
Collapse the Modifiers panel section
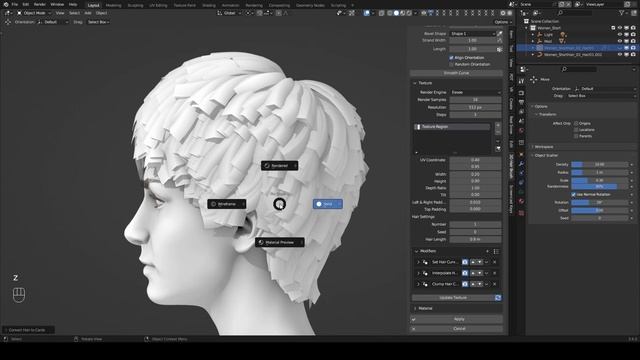[416, 251]
